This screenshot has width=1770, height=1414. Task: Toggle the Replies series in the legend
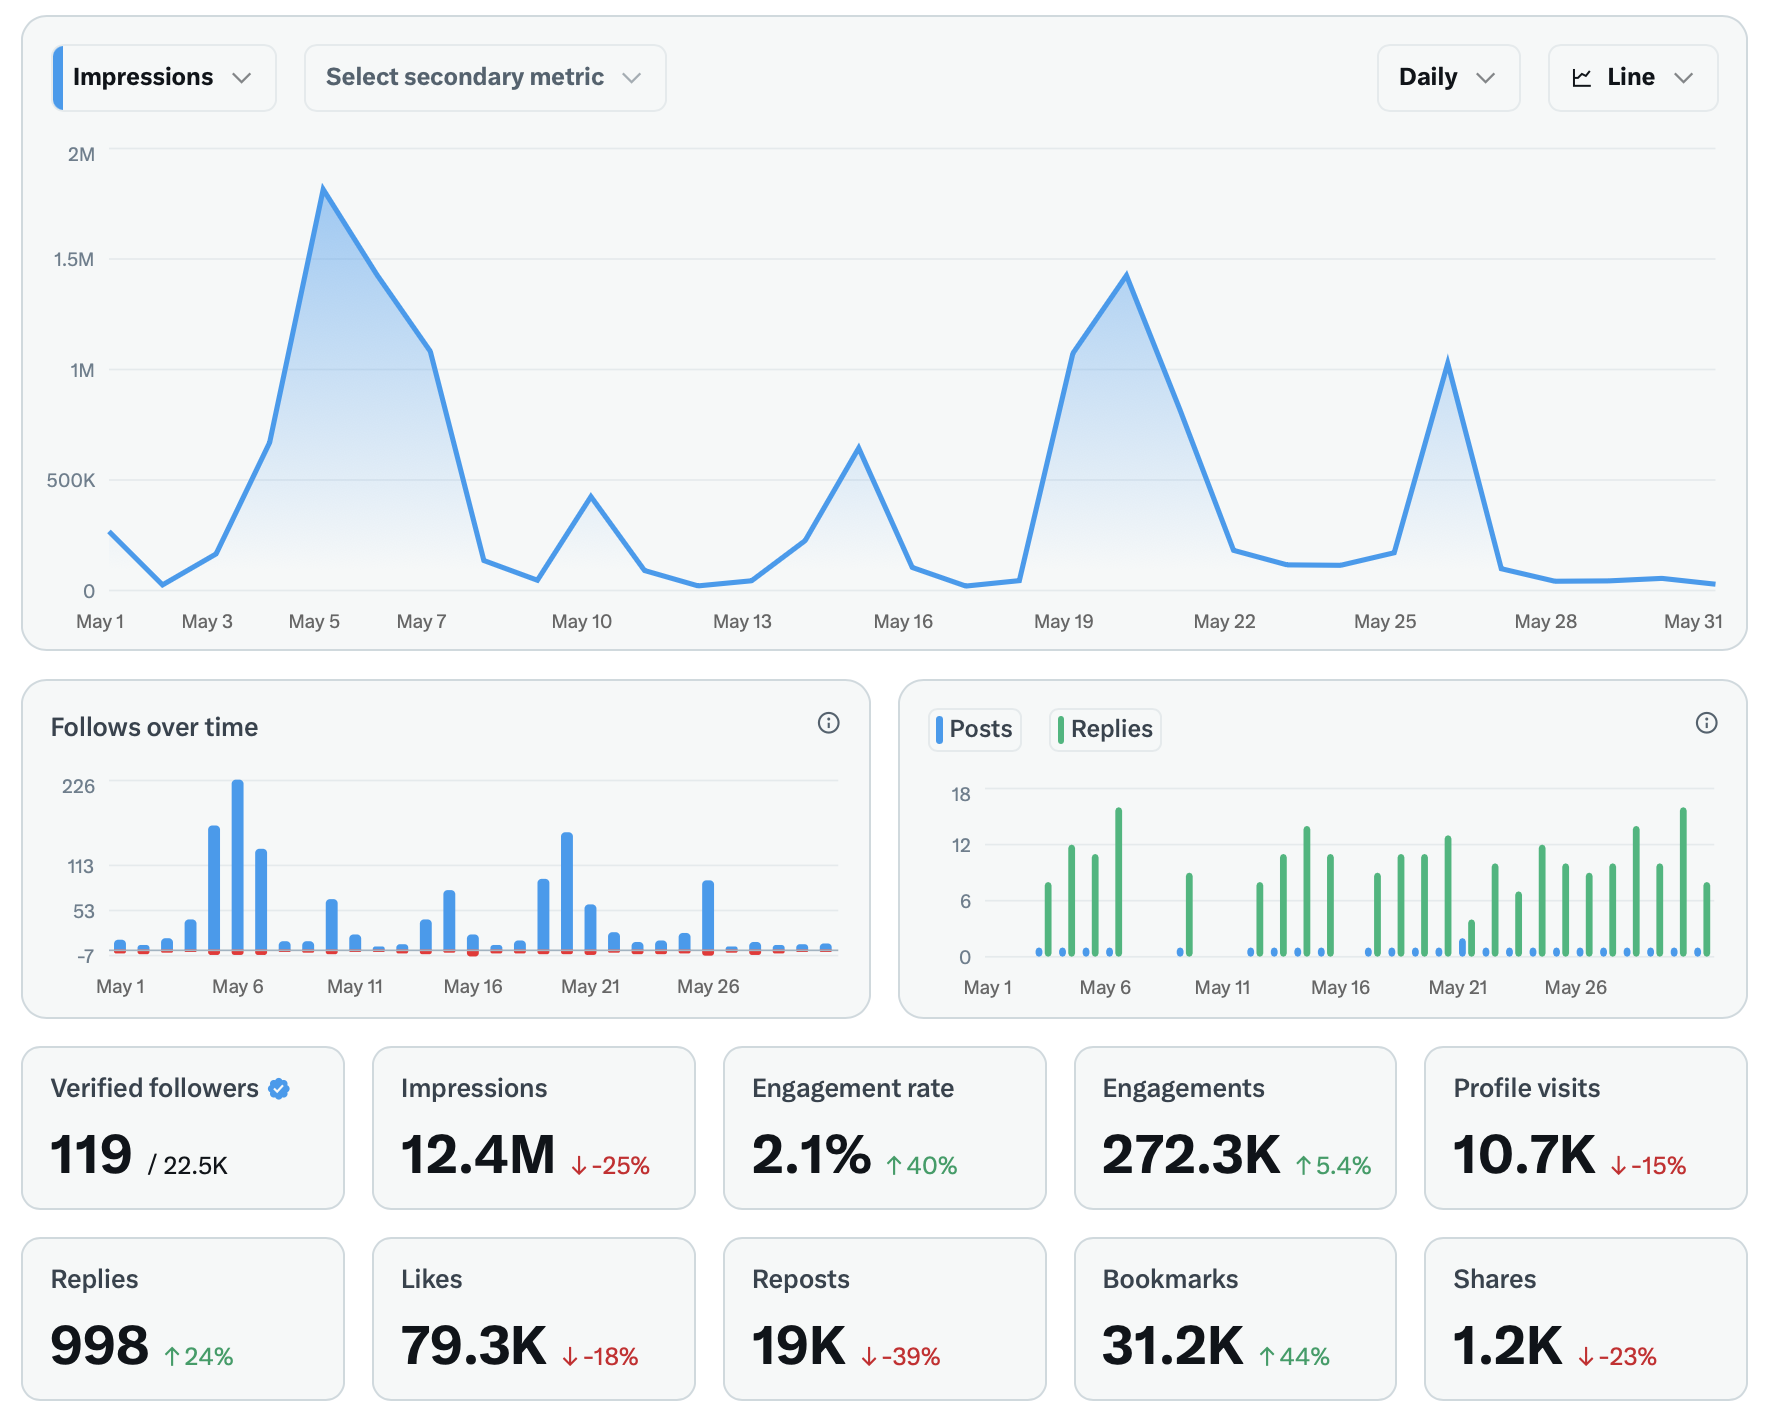(x=1104, y=729)
